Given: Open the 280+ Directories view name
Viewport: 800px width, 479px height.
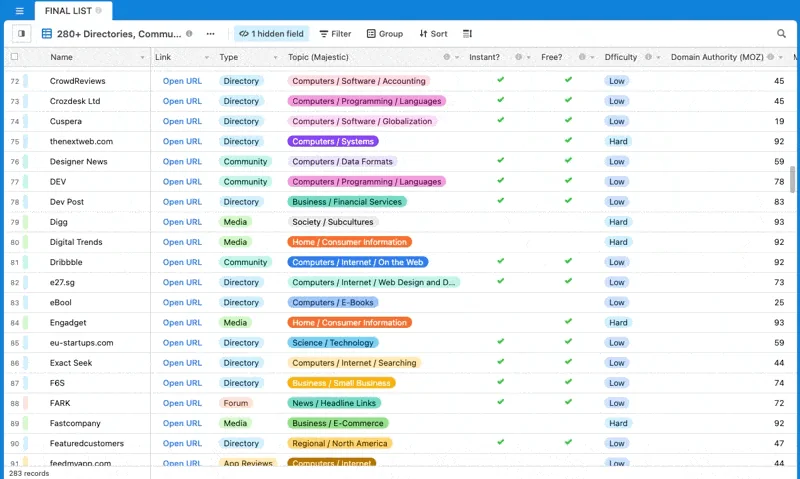Looking at the screenshot, I should click(118, 34).
